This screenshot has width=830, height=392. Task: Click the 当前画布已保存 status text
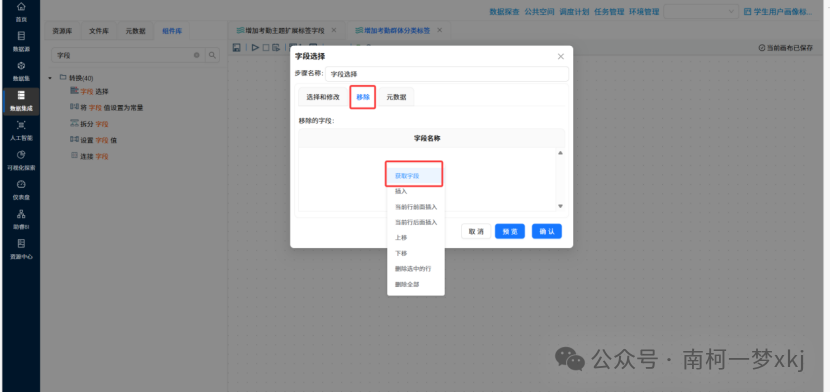(x=786, y=48)
